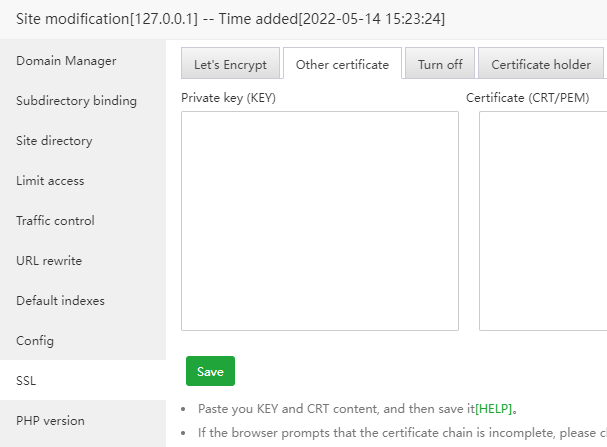Select Site directory in sidebar
The image size is (607, 447).
coord(54,141)
